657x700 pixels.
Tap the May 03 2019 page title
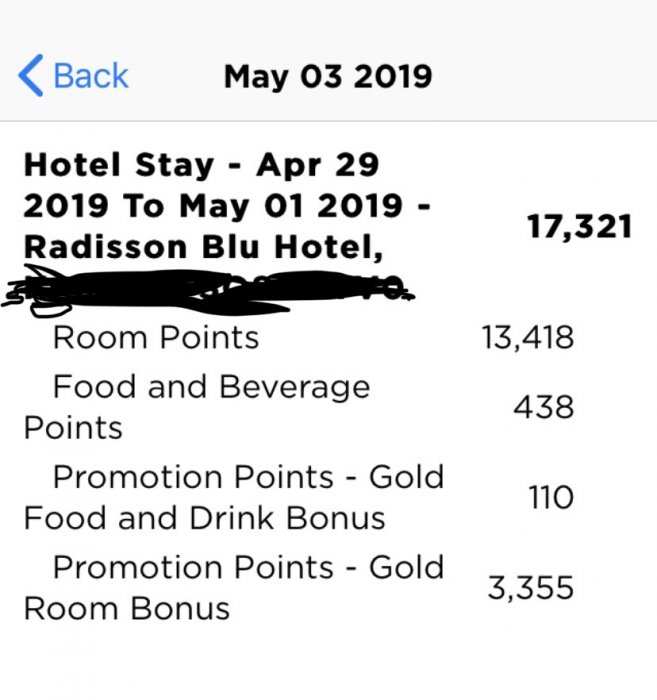328,76
